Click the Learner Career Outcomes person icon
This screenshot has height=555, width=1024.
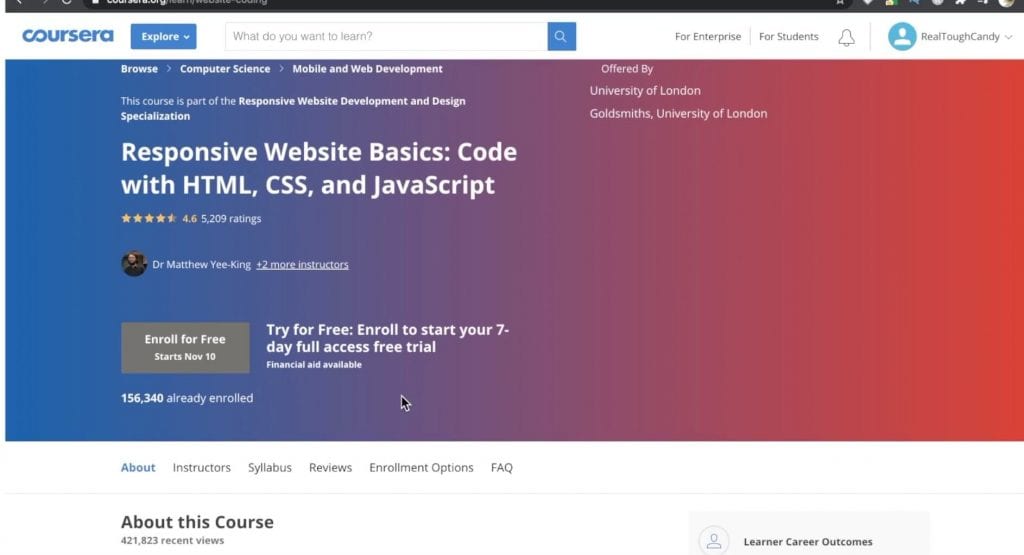[x=714, y=541]
